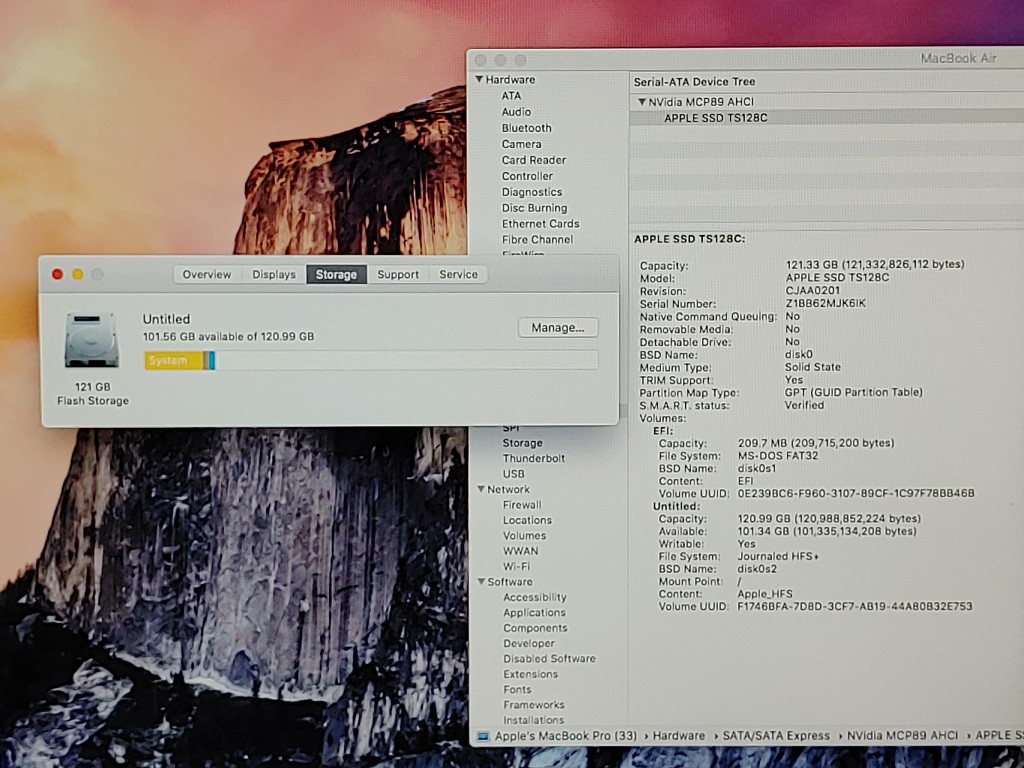Select Storage in the Hardware sidebar list

point(522,443)
